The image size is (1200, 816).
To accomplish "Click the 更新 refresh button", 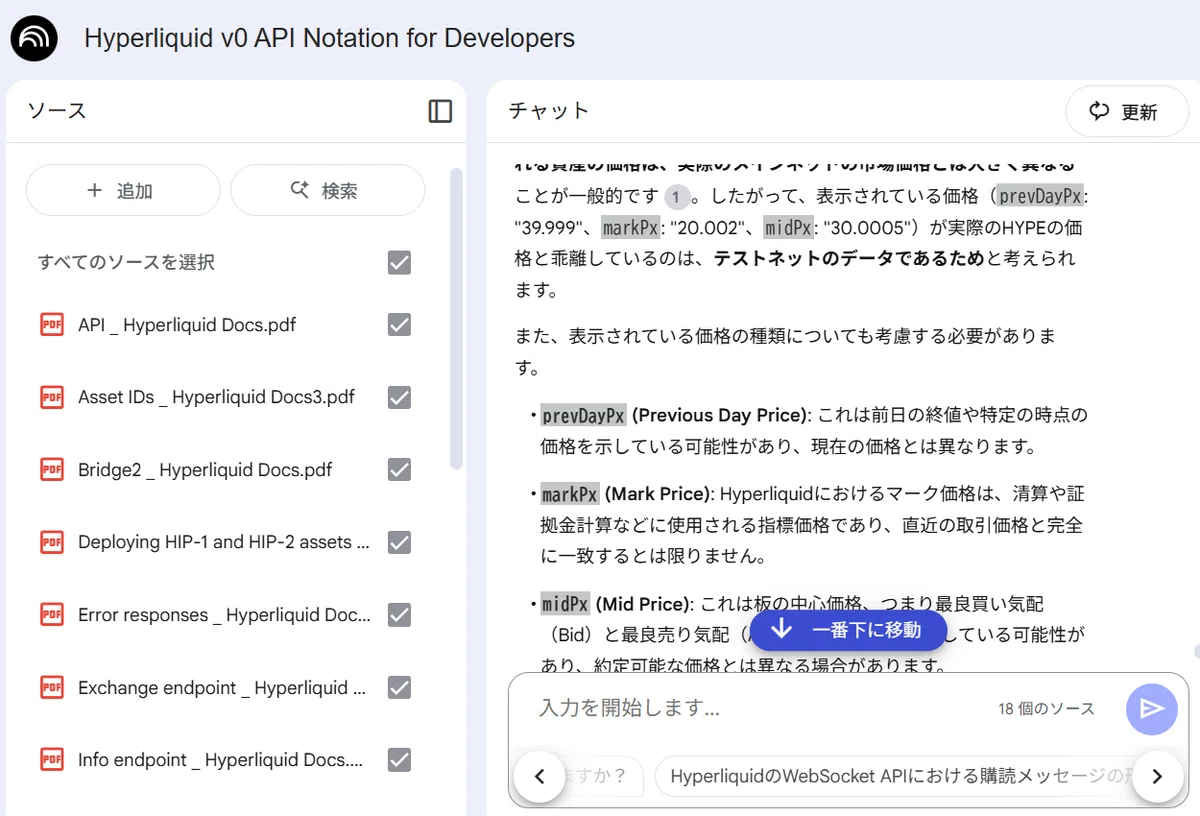I will (x=1126, y=112).
